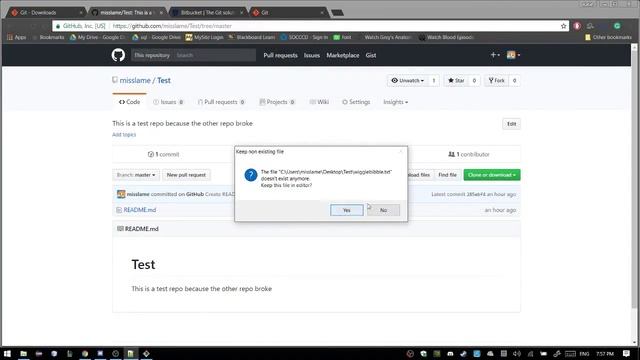Open the misslame owner link
Image resolution: width=640 pixels, height=360 pixels.
[135, 80]
